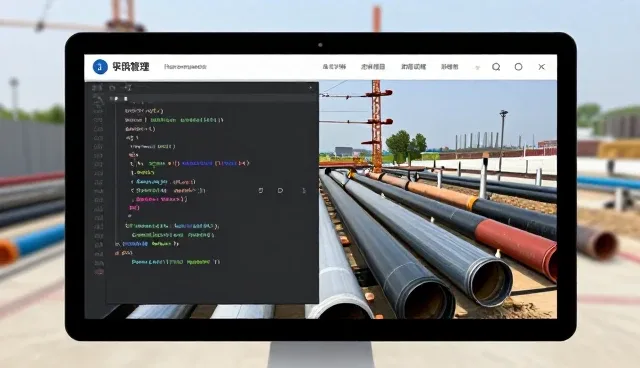This screenshot has height=368, width=640.
Task: Click the first icon in the code panel toolbar
Action: (97, 88)
